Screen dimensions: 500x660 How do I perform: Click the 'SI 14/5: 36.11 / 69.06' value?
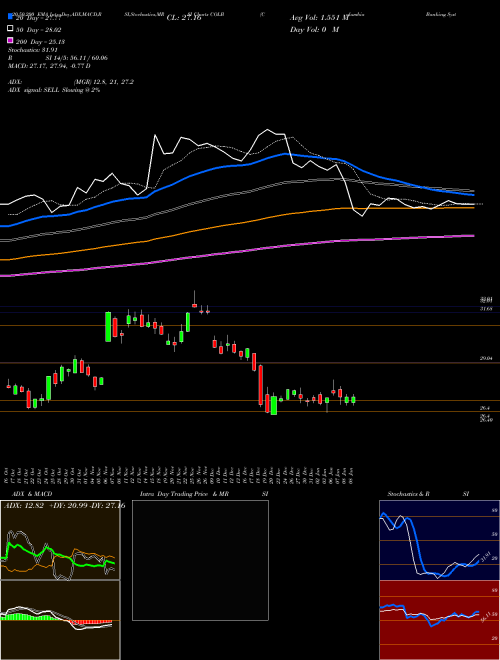(77, 58)
